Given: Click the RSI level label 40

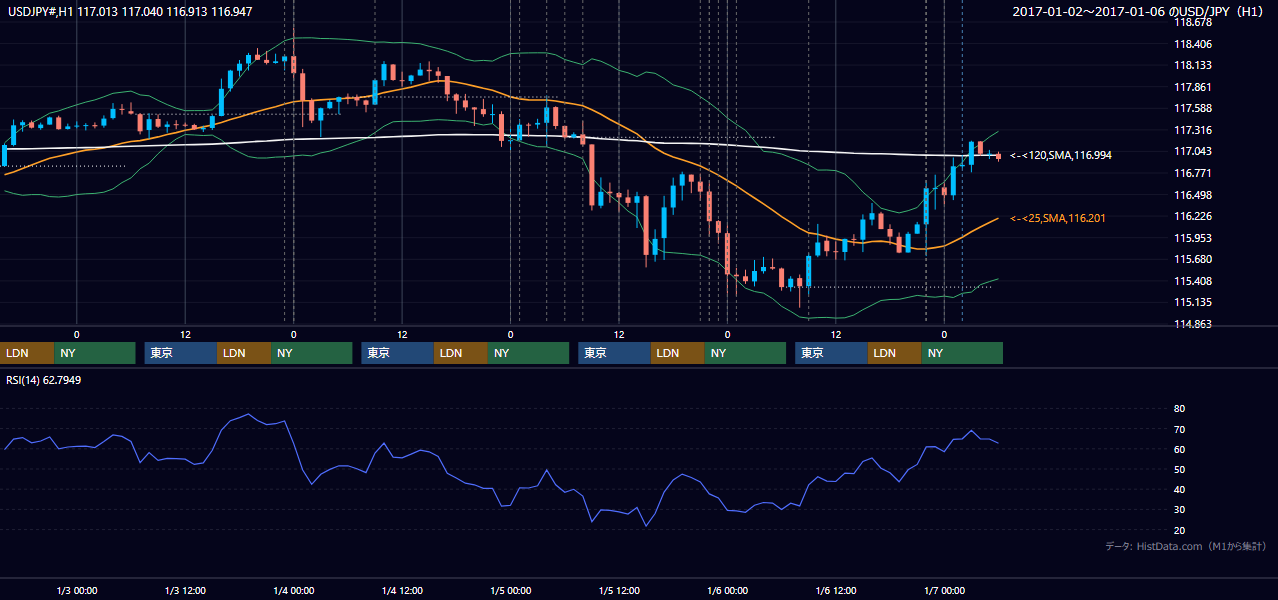Looking at the screenshot, I should [1179, 489].
